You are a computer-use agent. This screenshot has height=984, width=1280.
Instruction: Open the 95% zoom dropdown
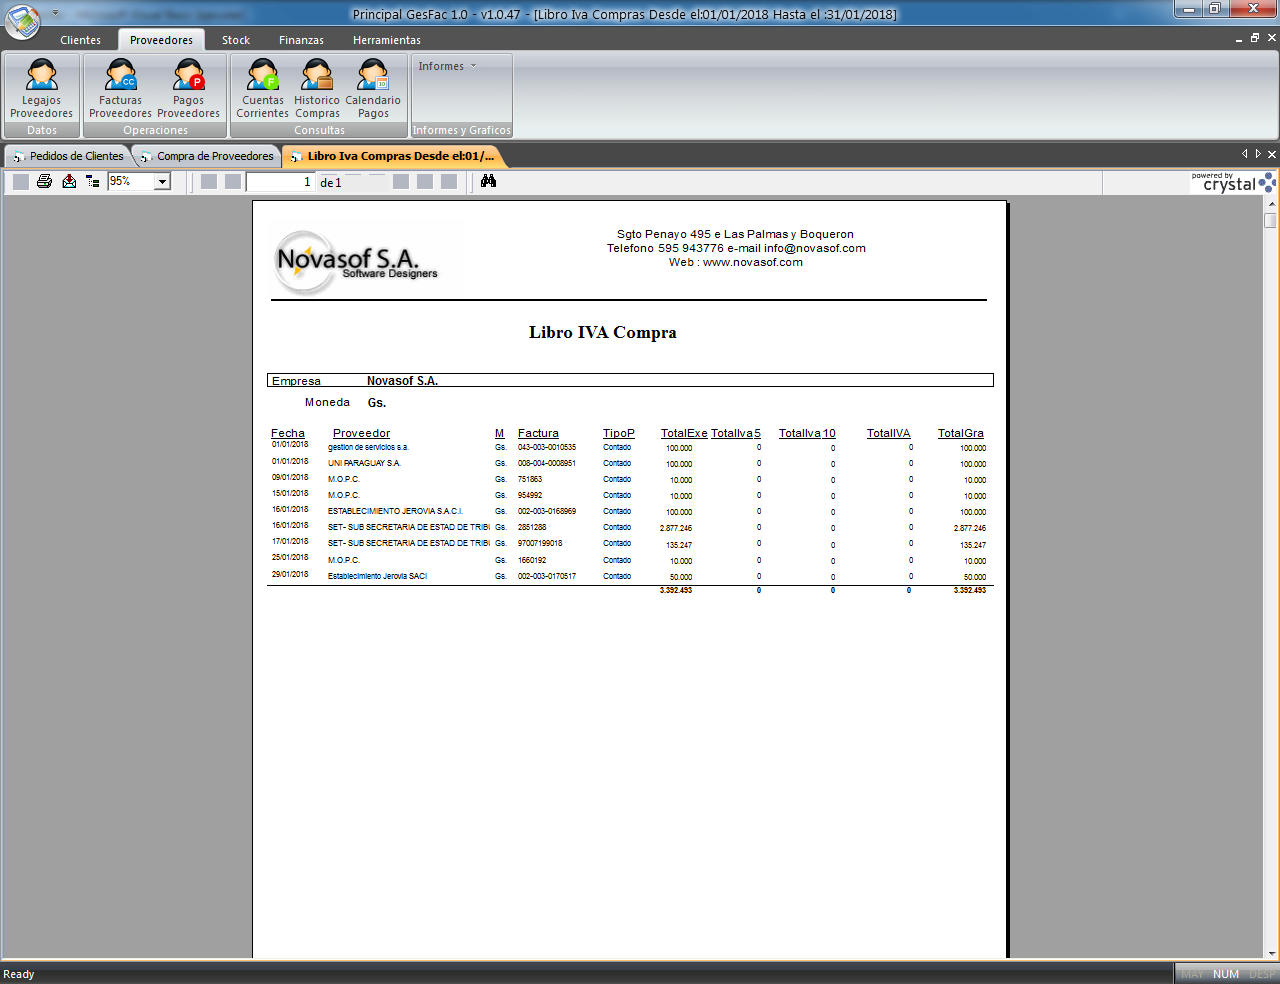(x=163, y=182)
